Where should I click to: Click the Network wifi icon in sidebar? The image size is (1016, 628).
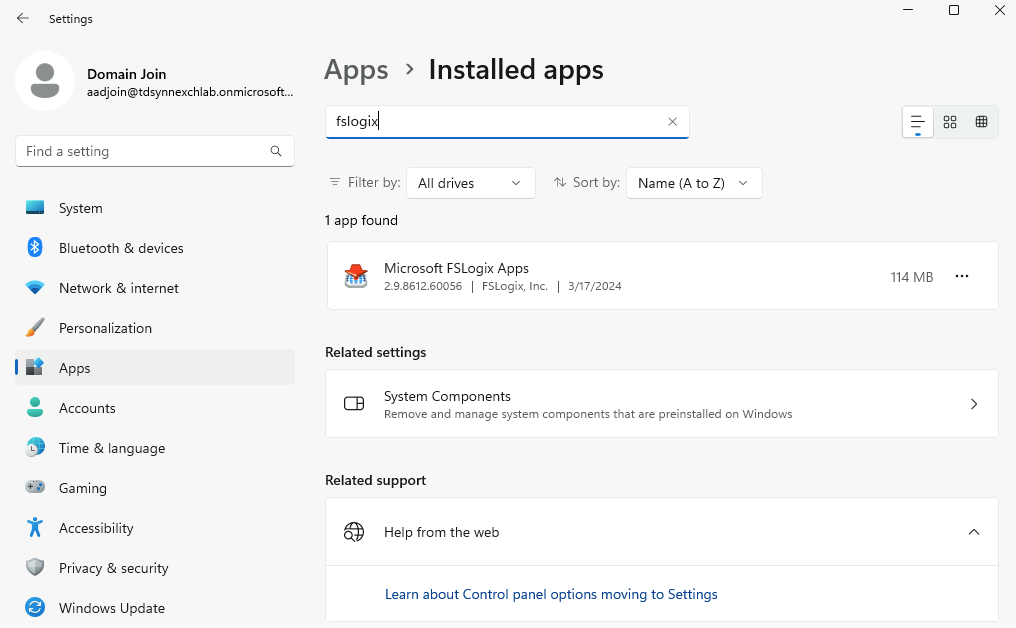tap(35, 287)
